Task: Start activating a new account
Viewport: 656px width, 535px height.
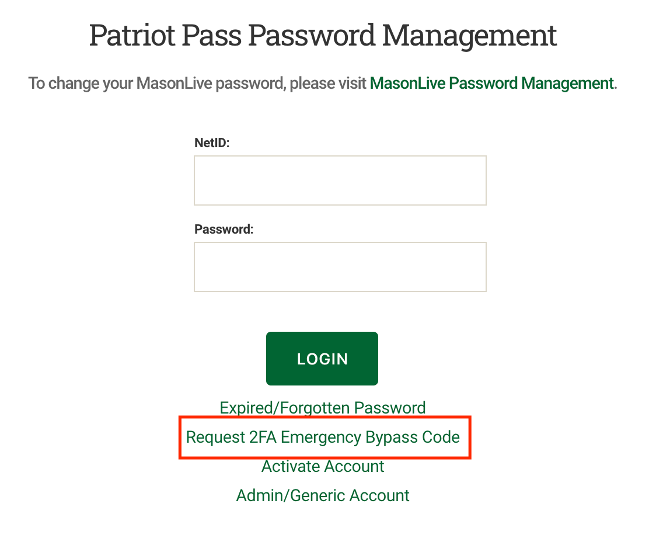Action: pos(322,466)
